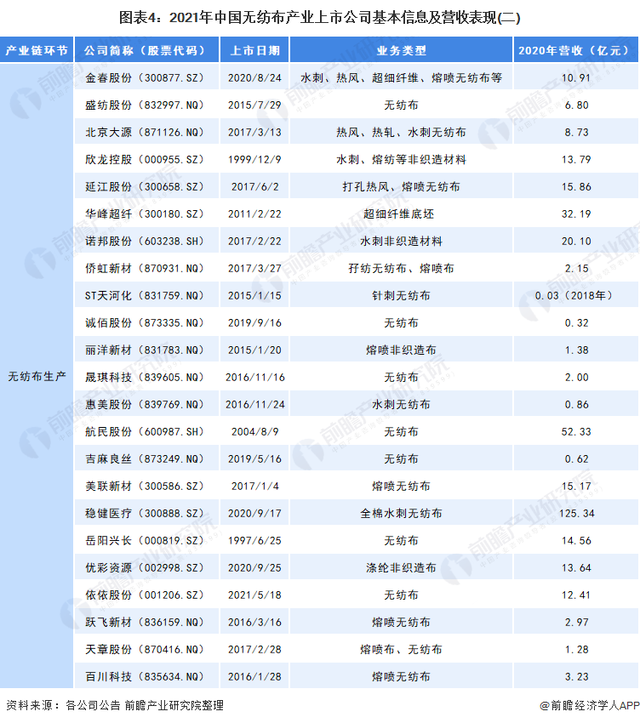Select listing date 2020/8/24
This screenshot has width=640, height=723.
255,78
